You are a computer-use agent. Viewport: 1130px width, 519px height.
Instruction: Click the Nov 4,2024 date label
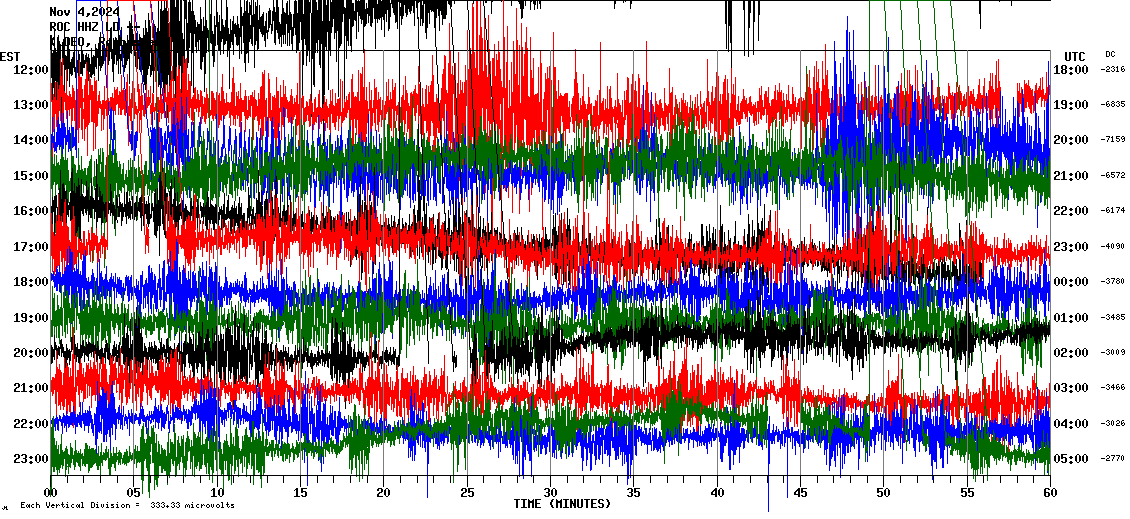pos(85,12)
